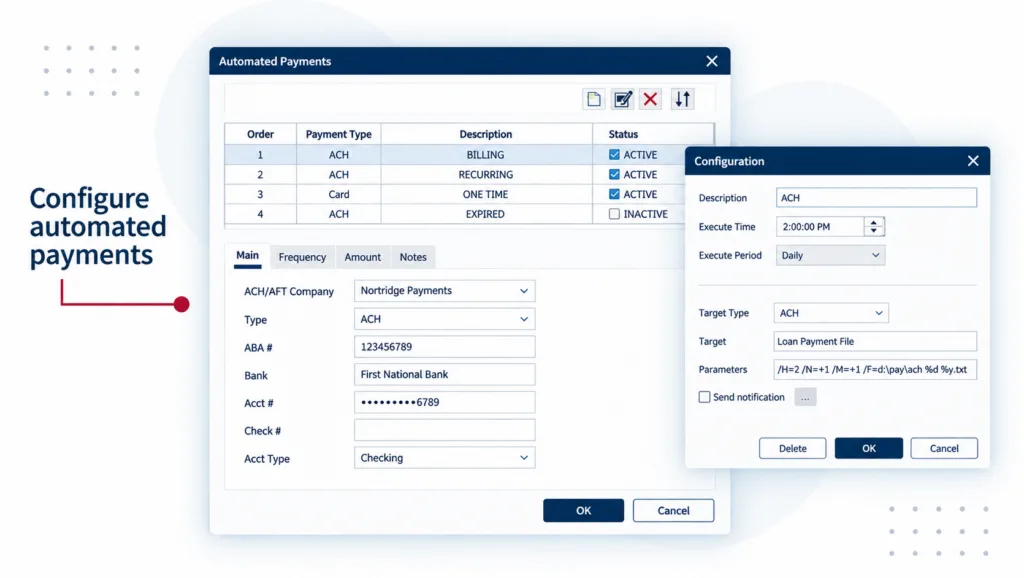Click the red X delete payment icon
Screen dimensions: 1024x578
pyautogui.click(x=650, y=99)
